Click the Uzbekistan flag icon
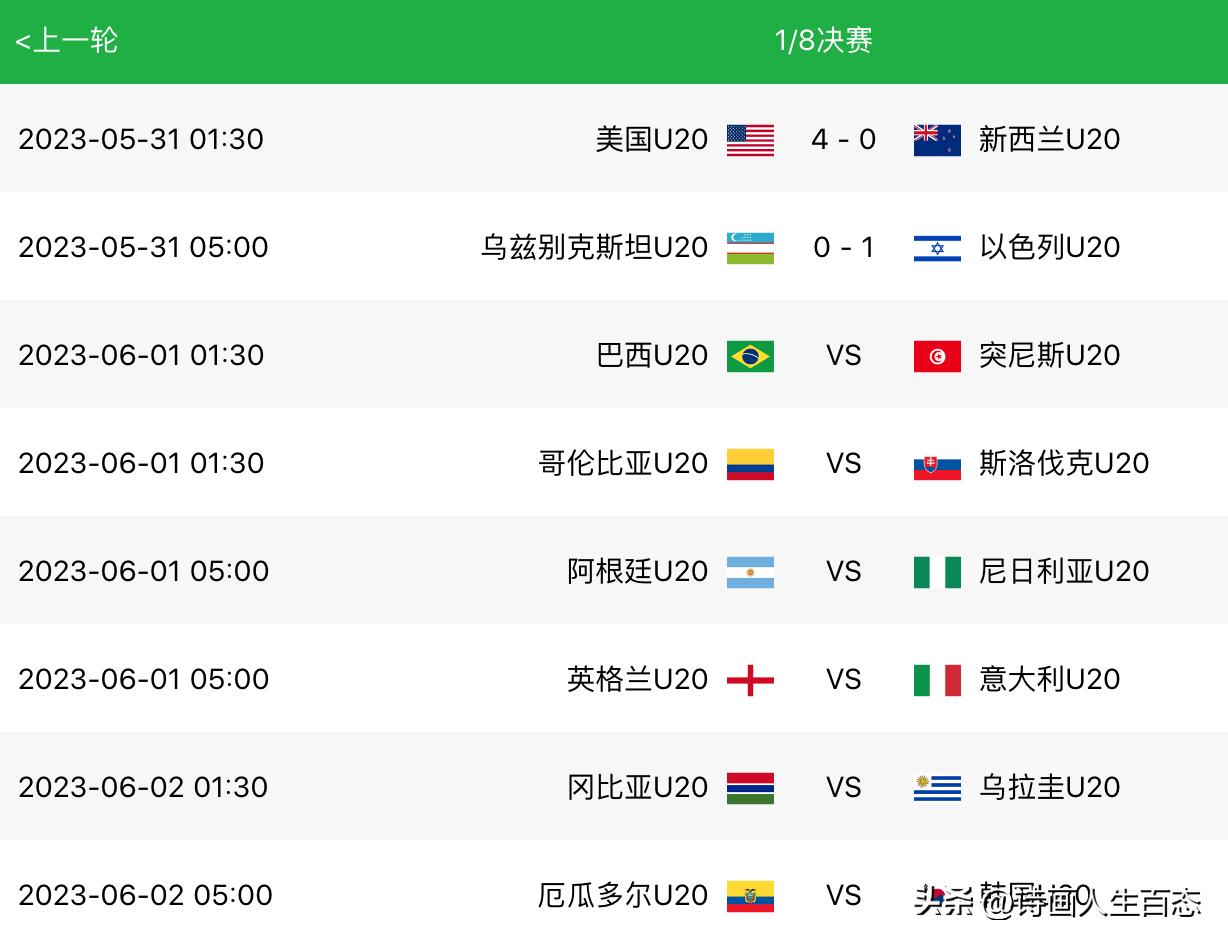Screen dimensions: 1228x944 750,248
